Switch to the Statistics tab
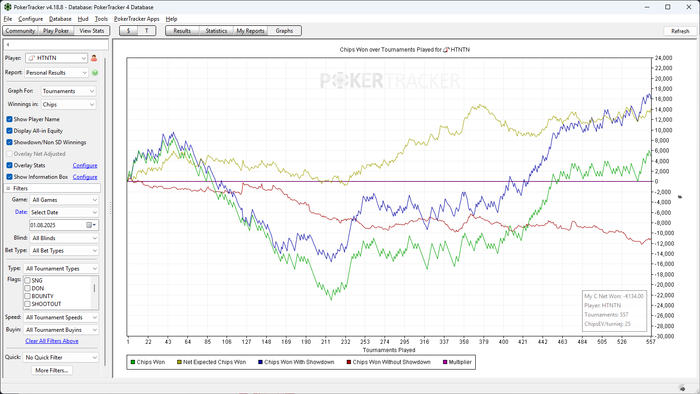This screenshot has height=394, width=700. tap(216, 31)
